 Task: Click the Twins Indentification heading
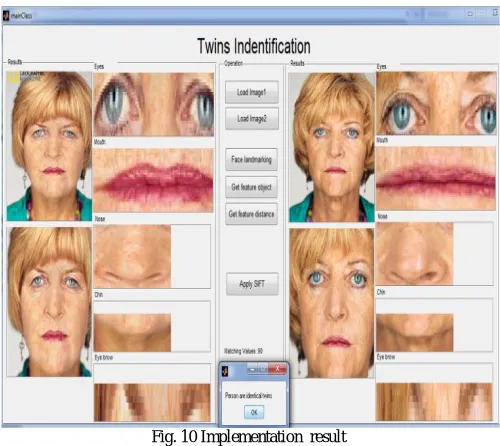(254, 46)
